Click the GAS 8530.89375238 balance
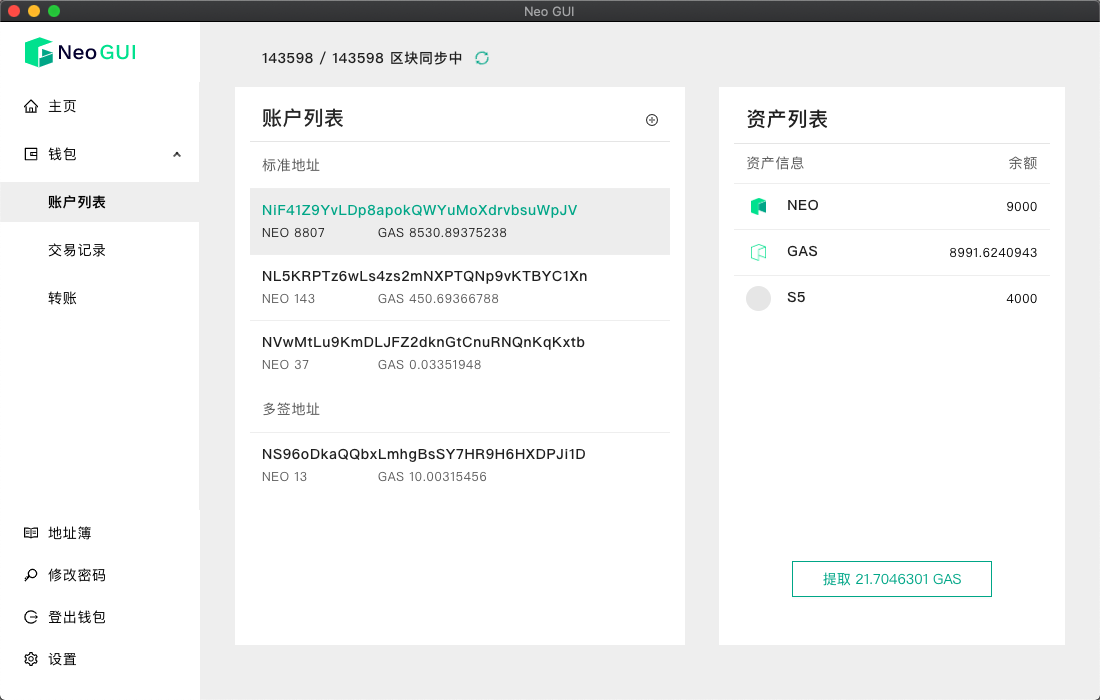This screenshot has height=700, width=1100. [442, 233]
